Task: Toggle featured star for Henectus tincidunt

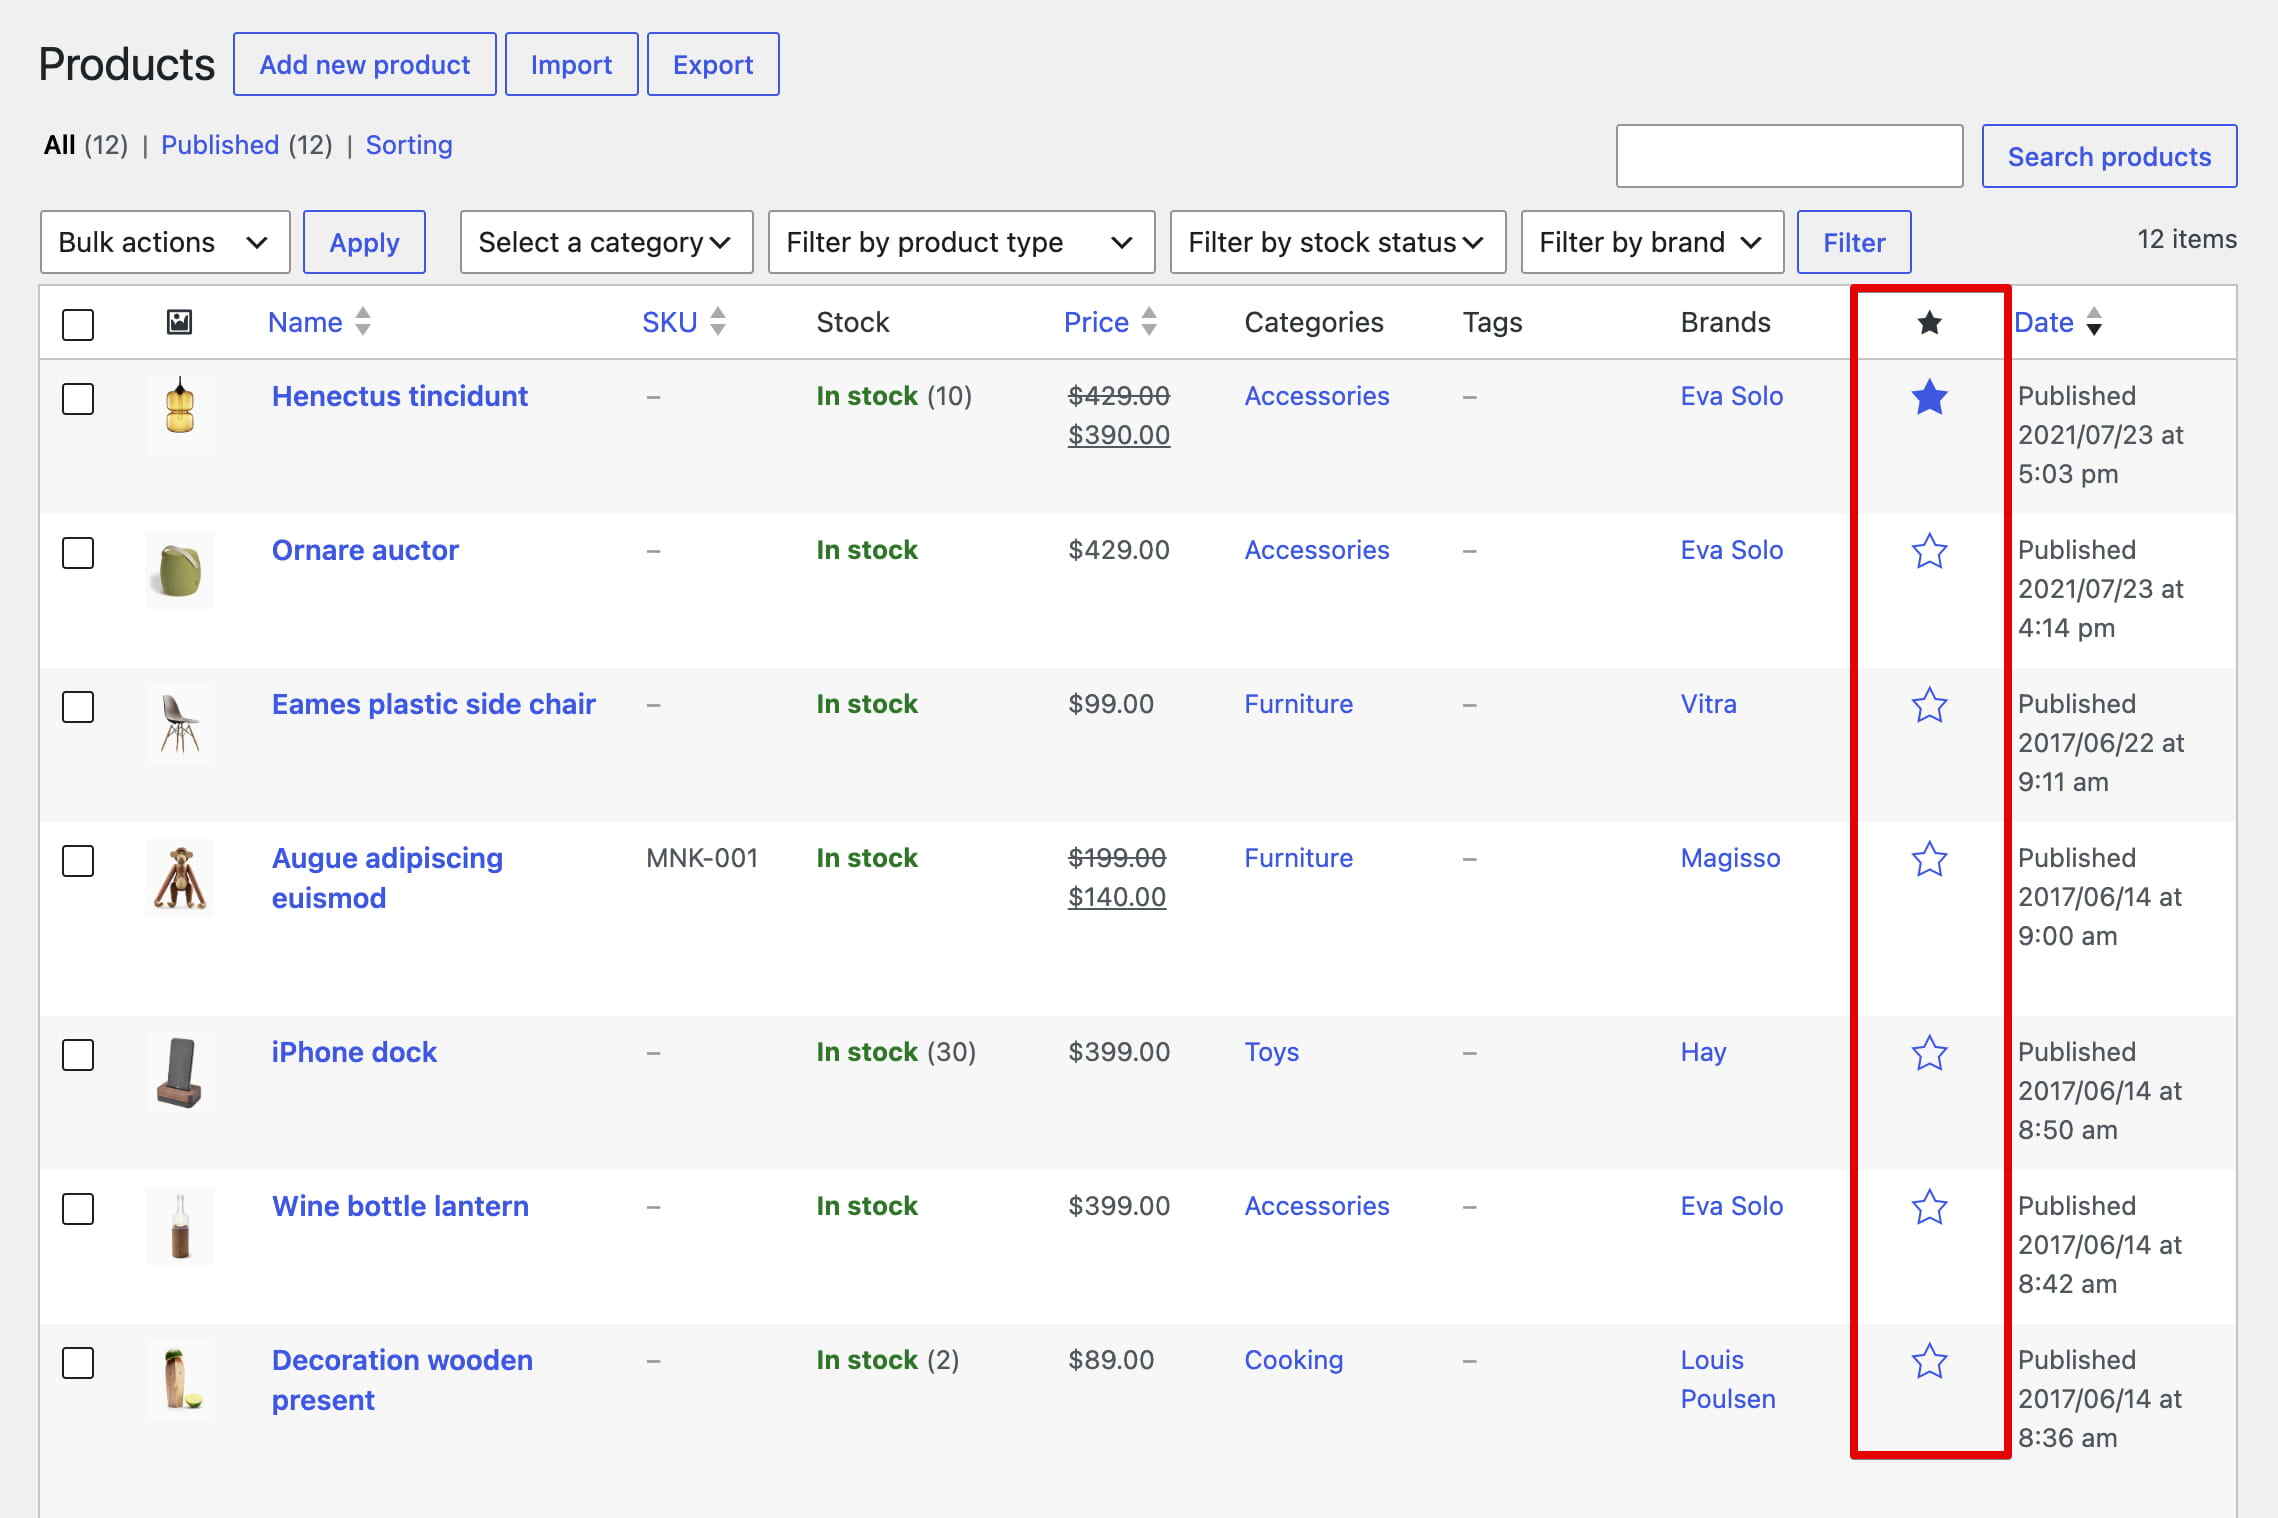Action: click(1929, 397)
